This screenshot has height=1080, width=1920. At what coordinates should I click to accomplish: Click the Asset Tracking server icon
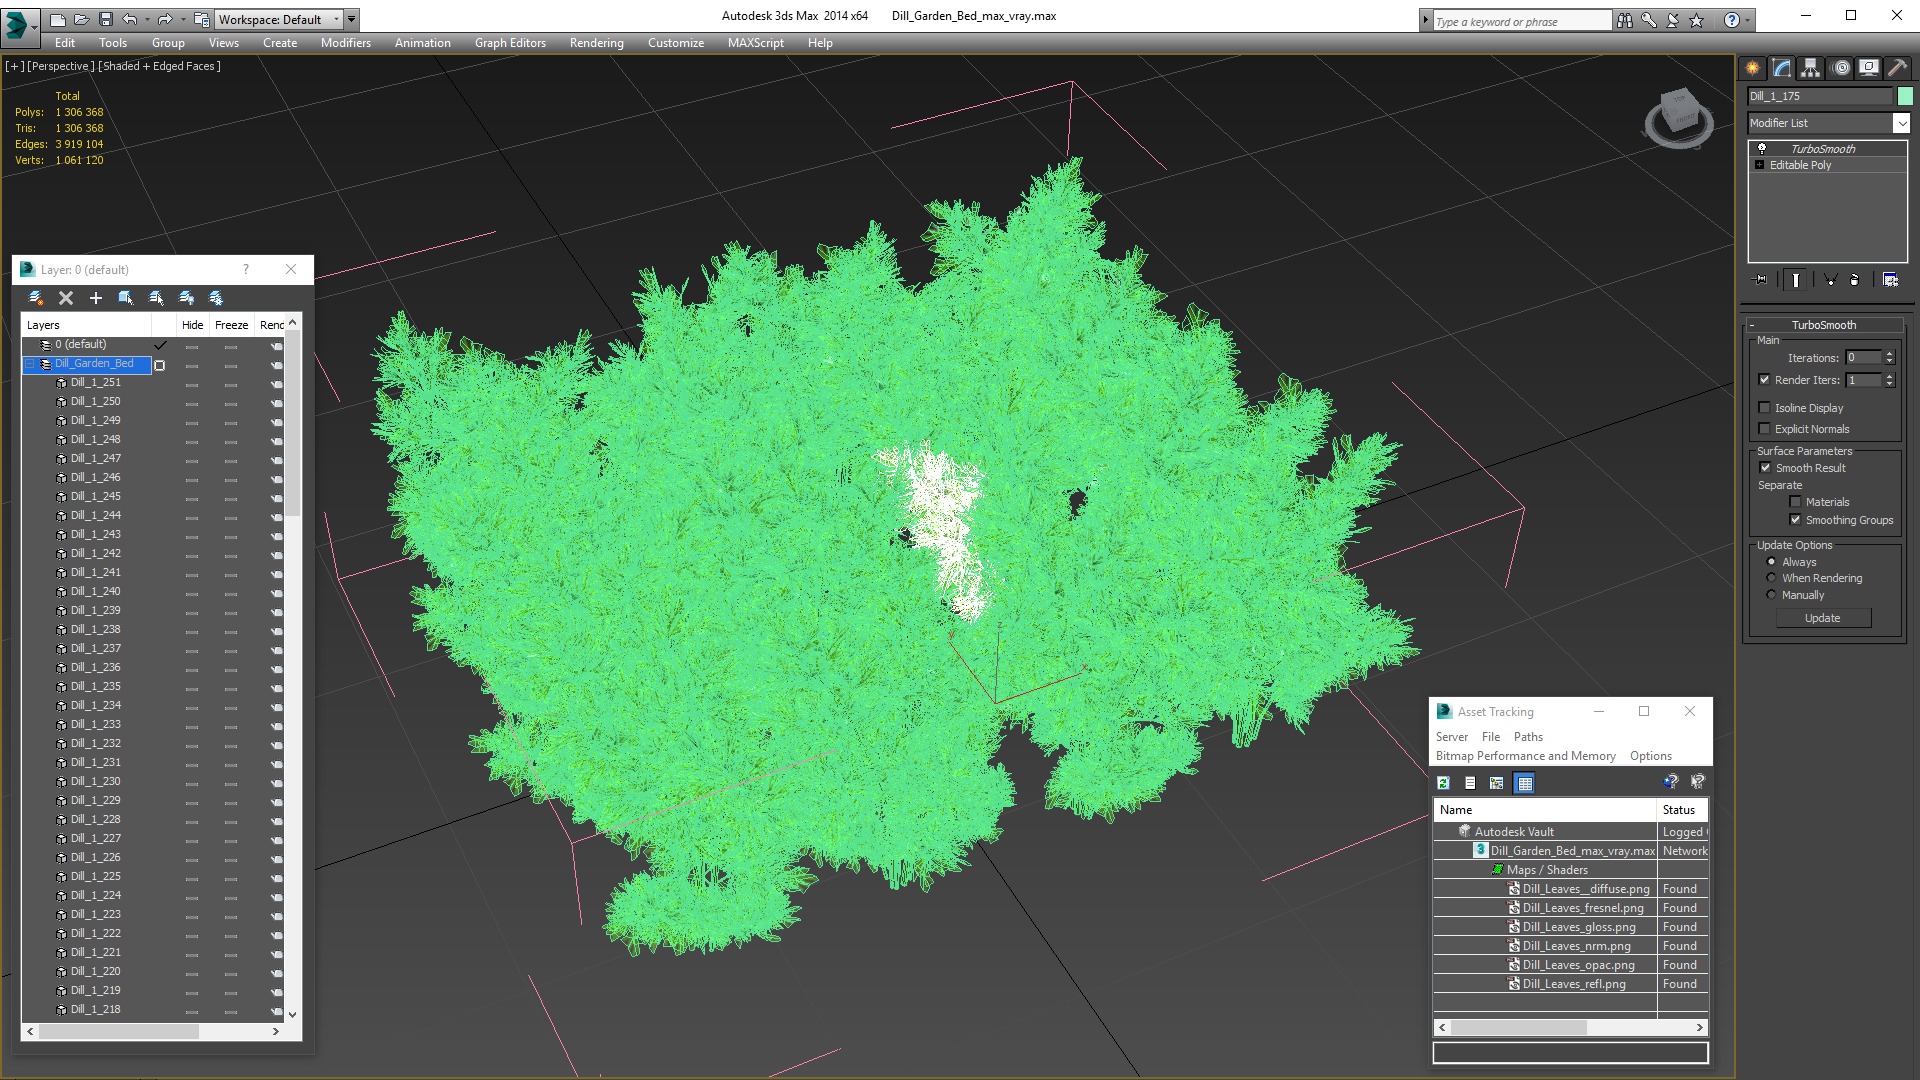[1451, 736]
